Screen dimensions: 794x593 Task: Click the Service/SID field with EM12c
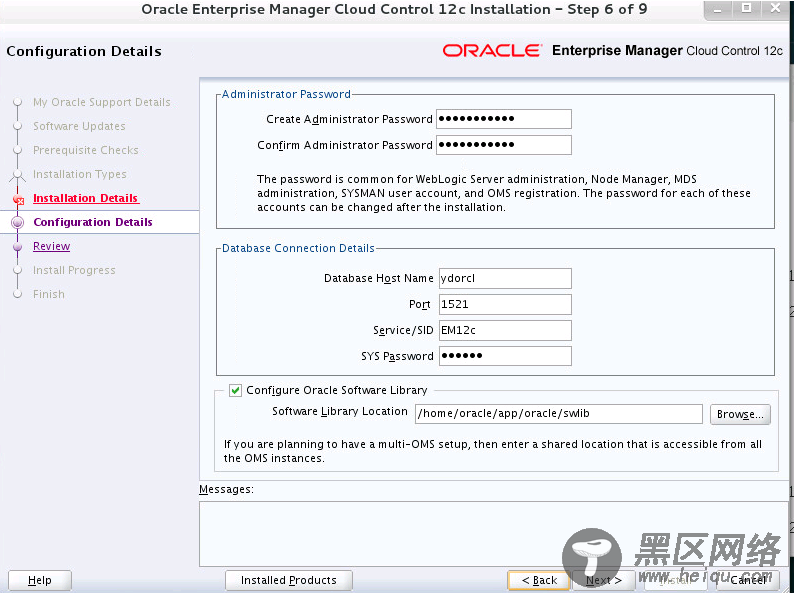pyautogui.click(x=505, y=330)
